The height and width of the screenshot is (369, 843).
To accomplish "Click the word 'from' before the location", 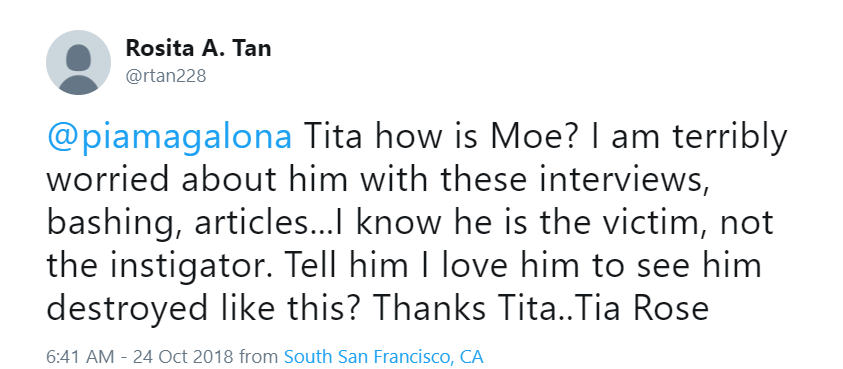I will click(x=259, y=356).
